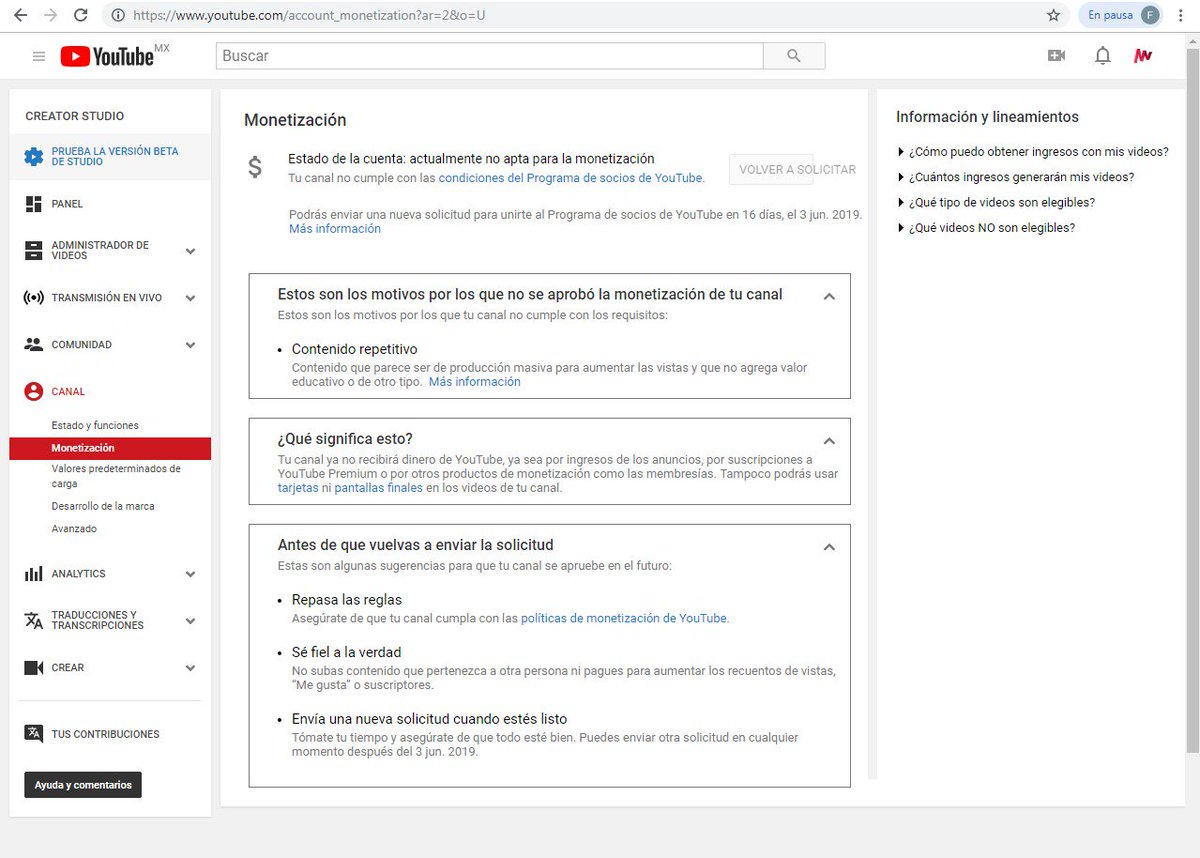The image size is (1200, 858).
Task: Click the Panel dashboard icon
Action: [x=33, y=204]
